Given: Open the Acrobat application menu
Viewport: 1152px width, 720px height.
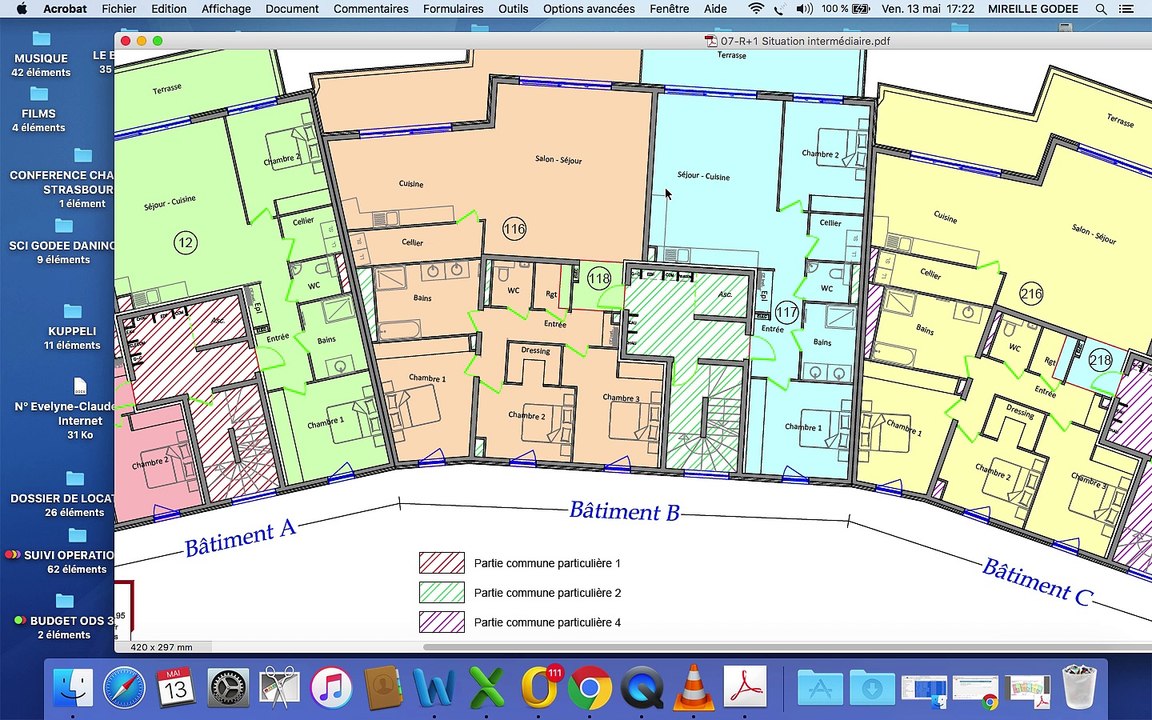Looking at the screenshot, I should [65, 9].
